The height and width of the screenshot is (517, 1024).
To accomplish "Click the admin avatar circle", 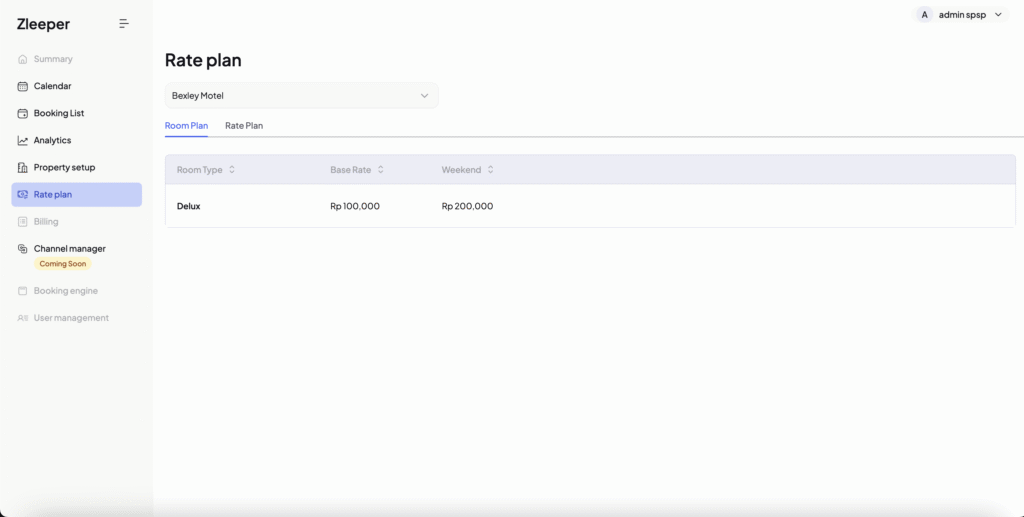I will pos(925,15).
